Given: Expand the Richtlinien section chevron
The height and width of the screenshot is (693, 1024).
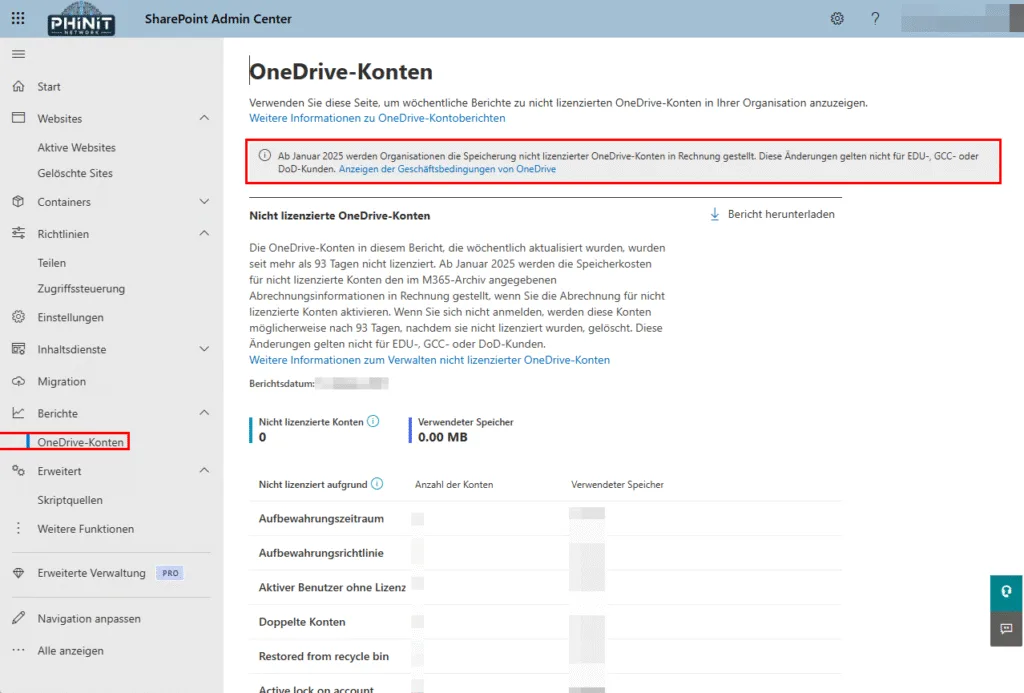Looking at the screenshot, I should [206, 234].
